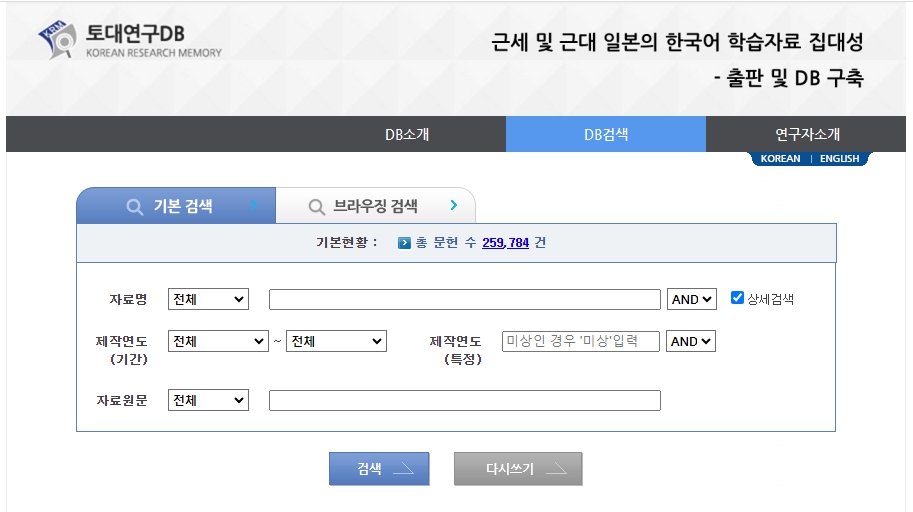
Task: Click the blue arrow icon before 총 문헌 수
Action: point(404,243)
